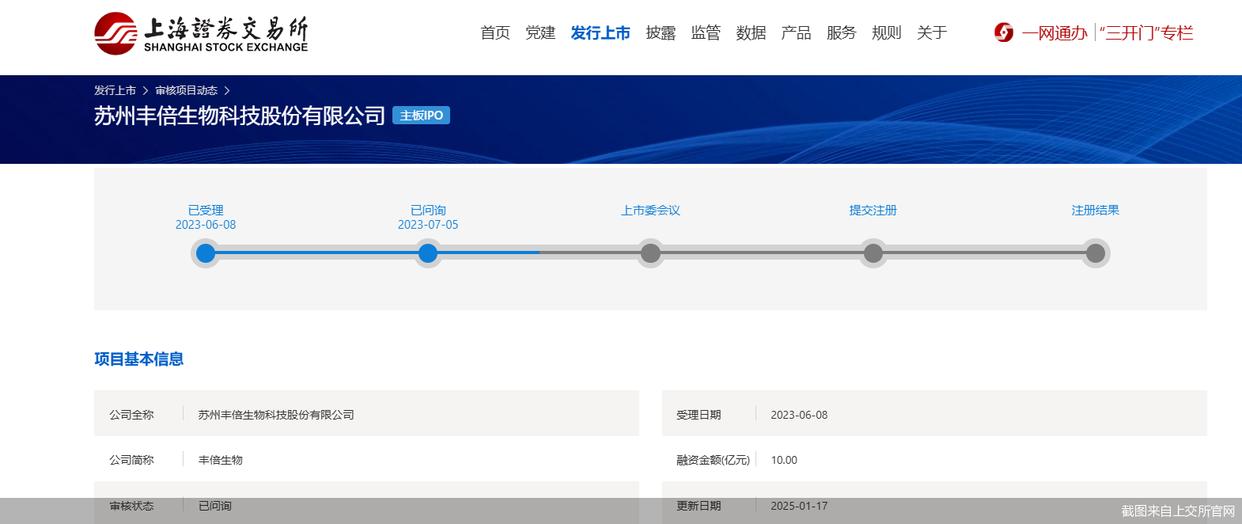Image resolution: width=1242 pixels, height=524 pixels.
Task: Open the 产品 menu item
Action: (x=796, y=33)
